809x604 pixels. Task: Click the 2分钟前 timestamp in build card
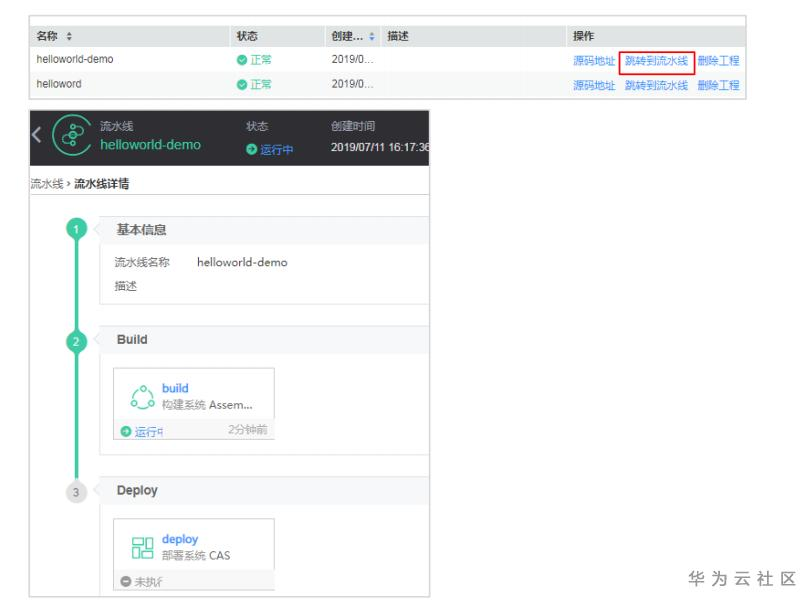pos(248,429)
